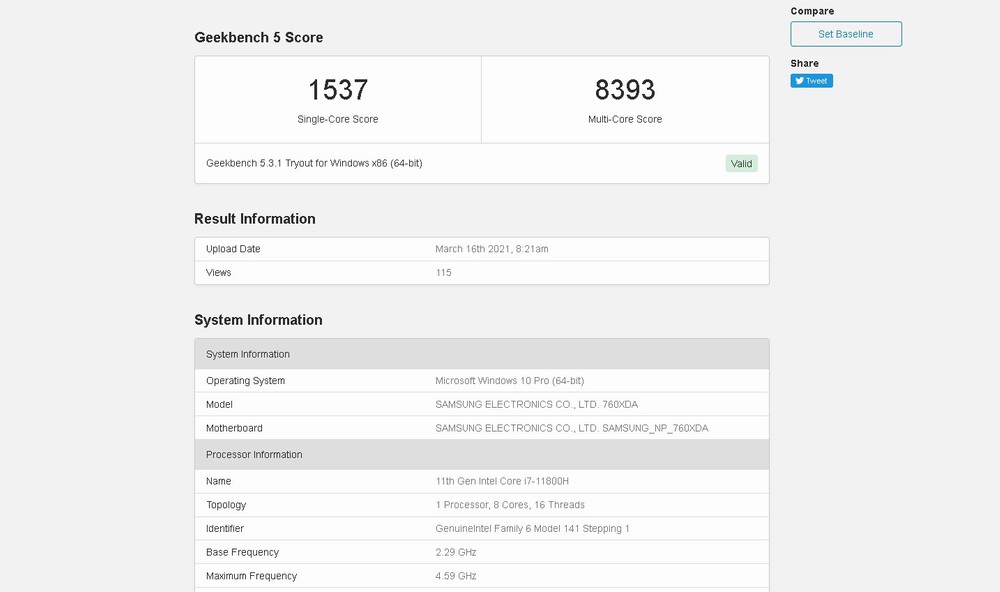The height and width of the screenshot is (592, 1000).
Task: Click the large System Information heading
Action: 258,320
